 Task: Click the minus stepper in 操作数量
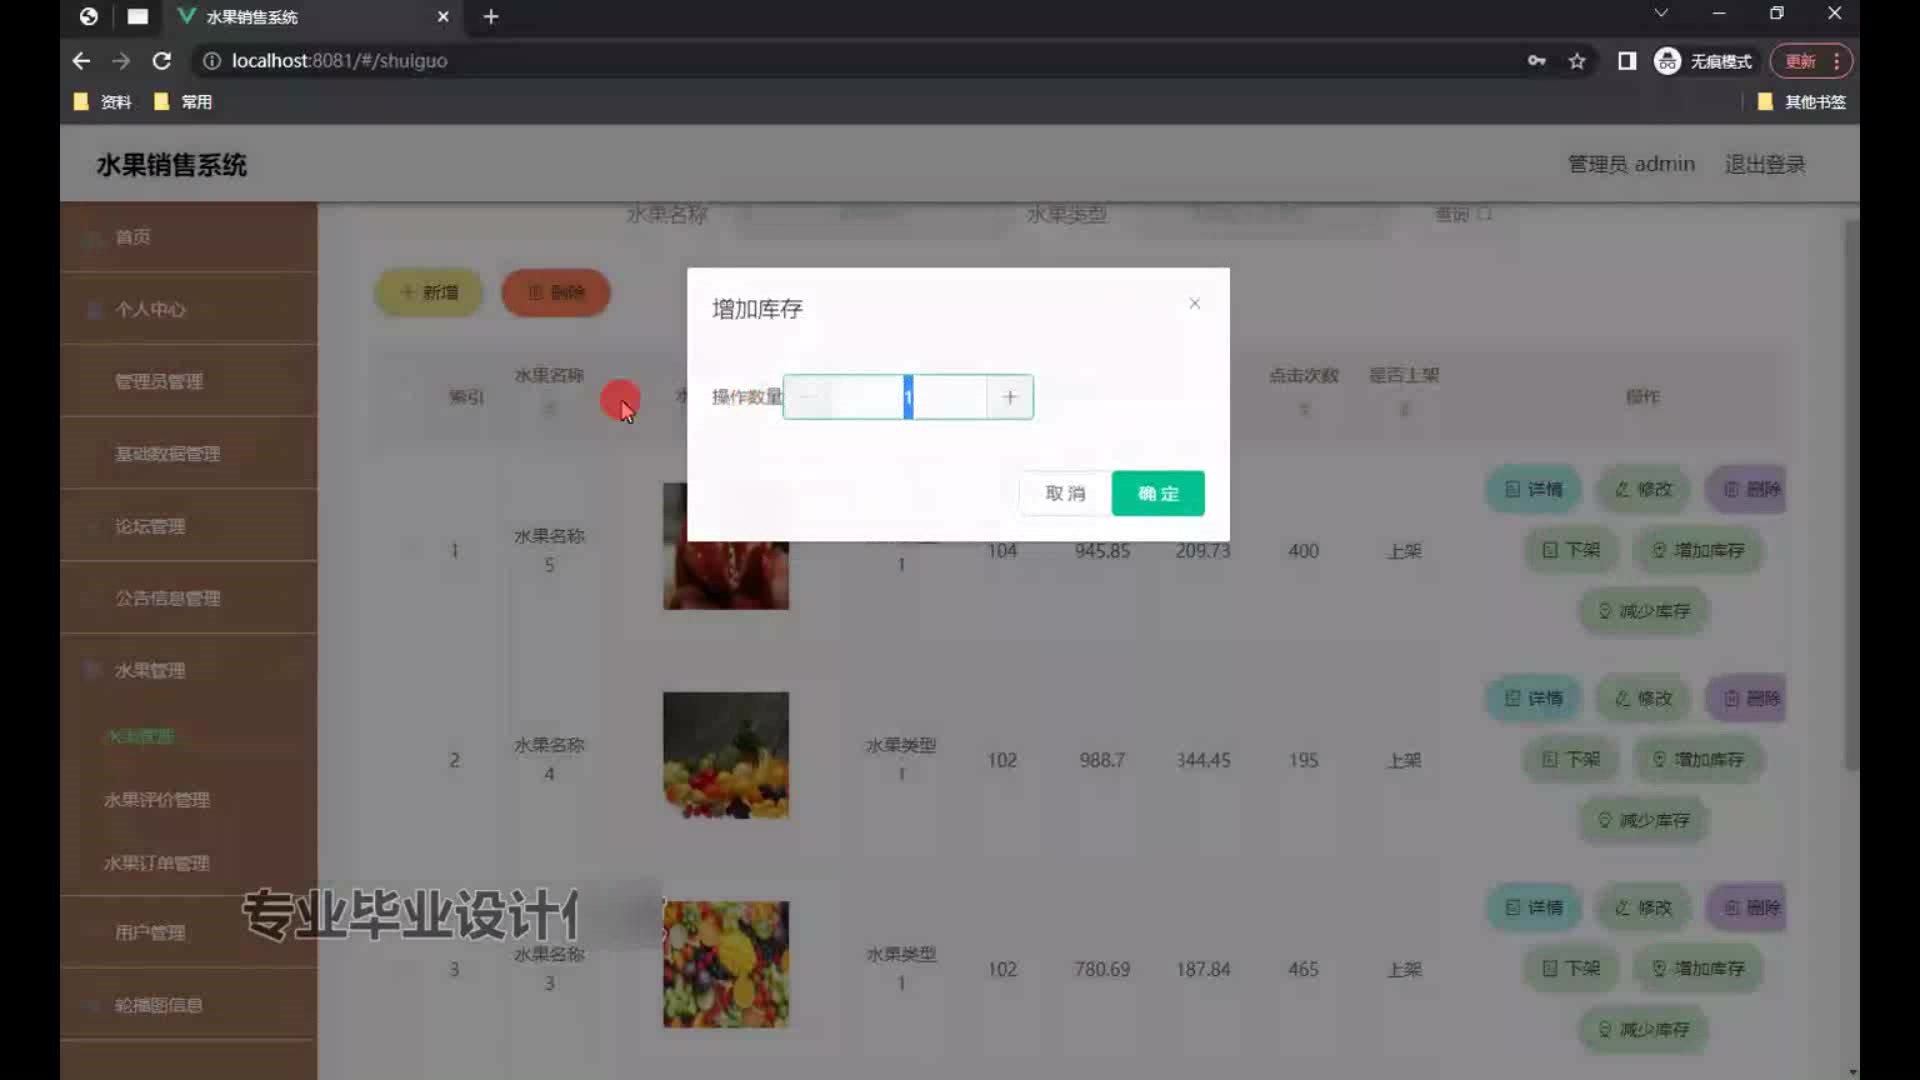point(807,397)
